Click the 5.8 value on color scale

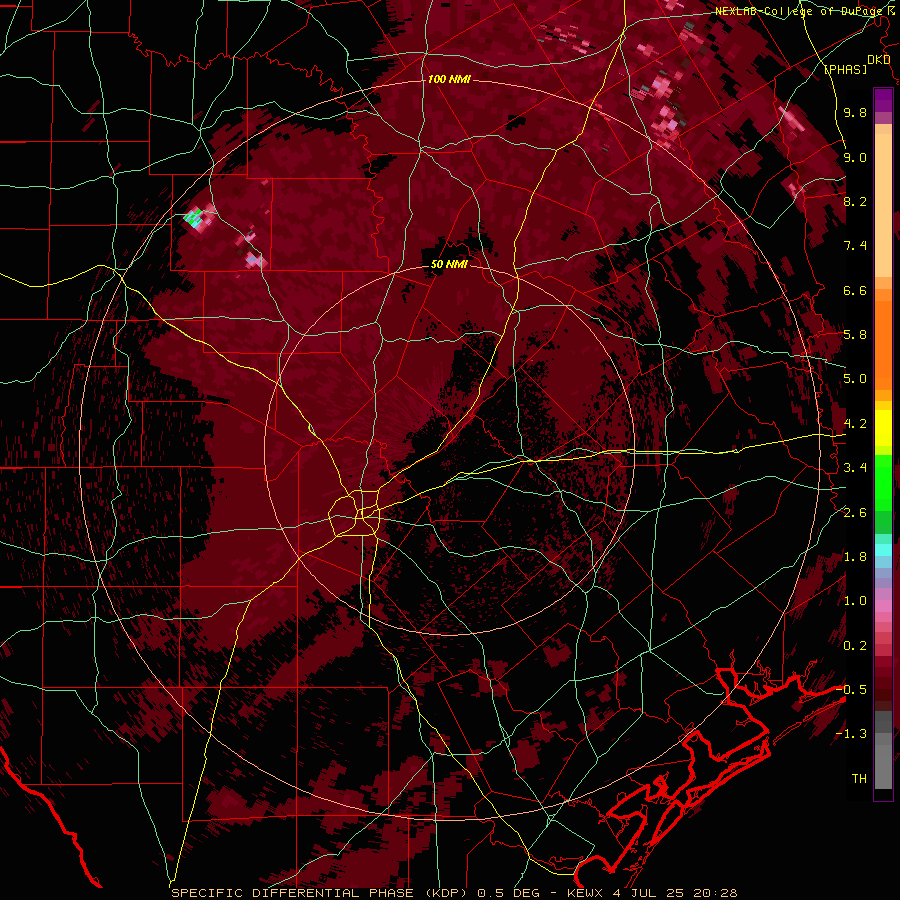click(x=855, y=335)
